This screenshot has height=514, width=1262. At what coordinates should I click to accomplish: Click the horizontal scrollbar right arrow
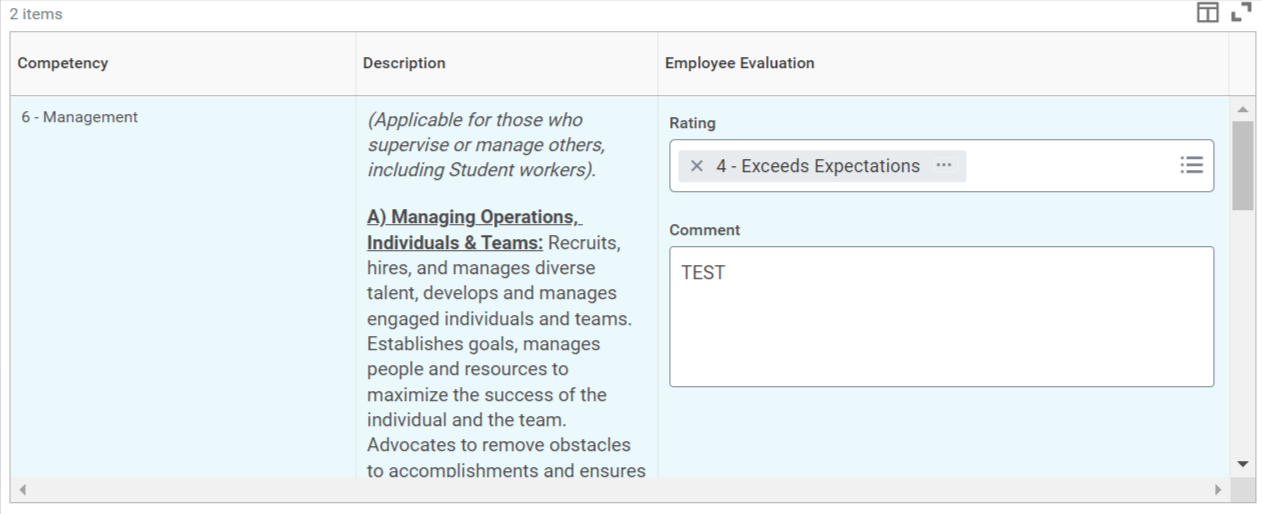(x=1218, y=490)
